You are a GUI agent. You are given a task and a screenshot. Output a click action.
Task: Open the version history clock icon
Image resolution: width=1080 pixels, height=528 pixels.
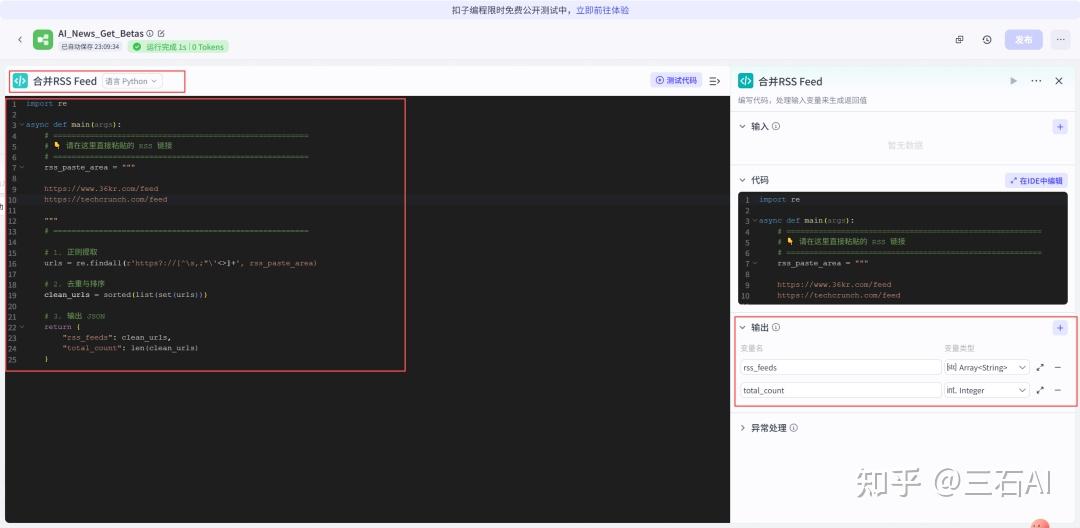click(987, 40)
